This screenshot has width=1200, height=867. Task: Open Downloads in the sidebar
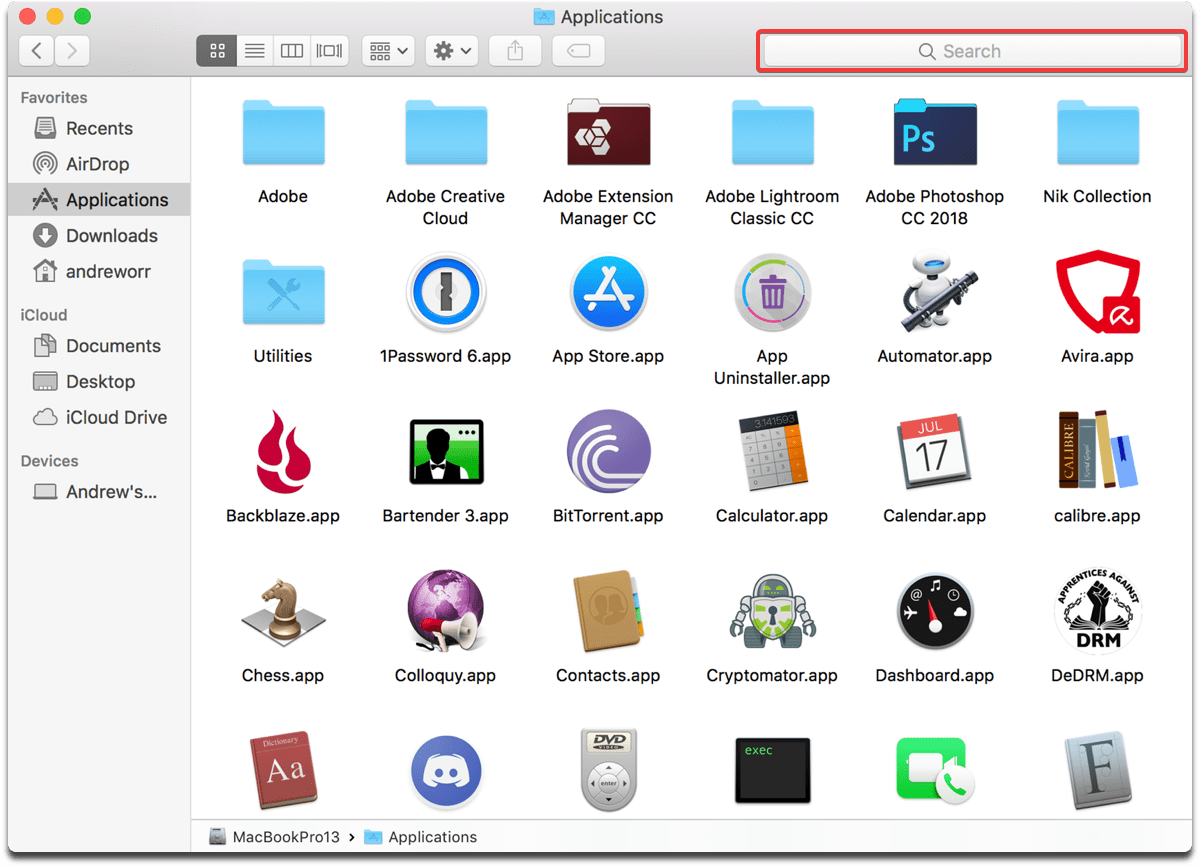tap(99, 236)
